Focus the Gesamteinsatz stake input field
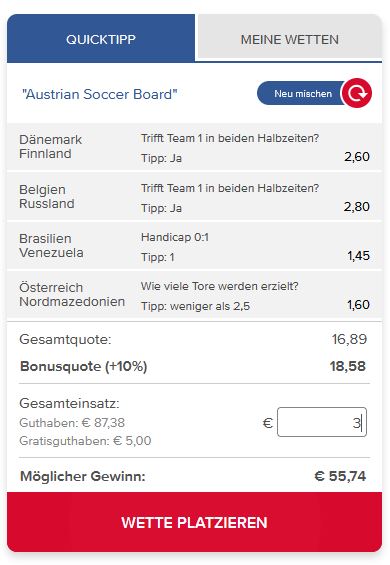This screenshot has height=565, width=390. click(322, 422)
